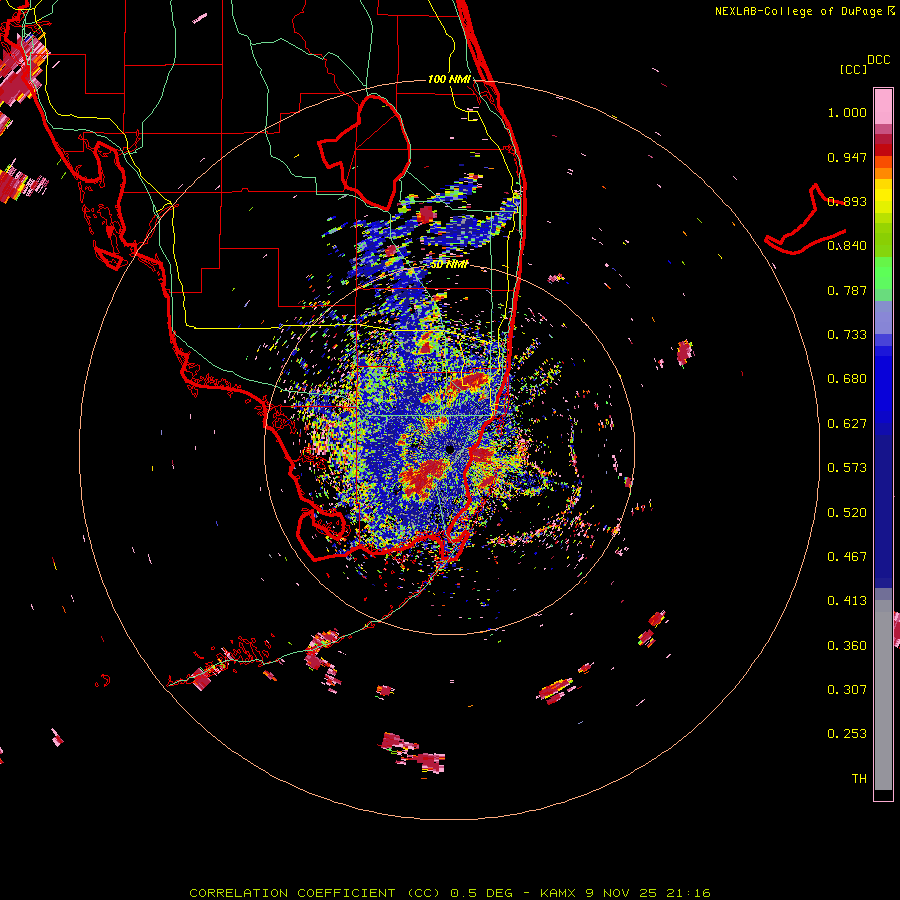Viewport: 900px width, 900px height.
Task: Click the 0.680 color scale label
Action: [x=847, y=378]
